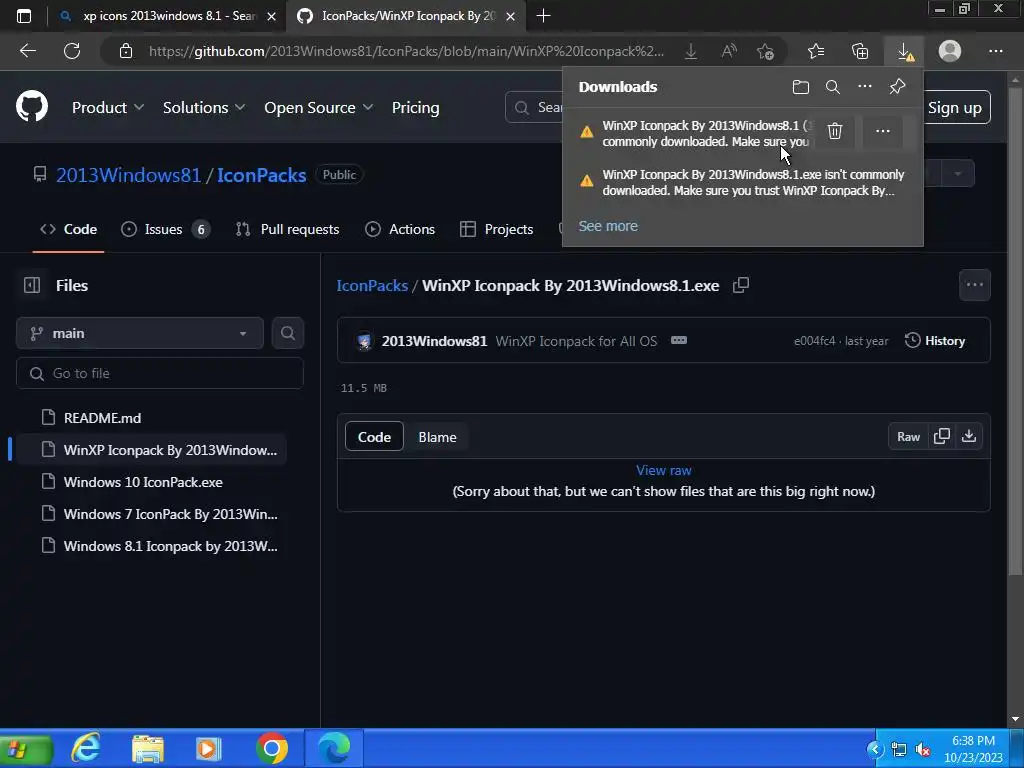Image resolution: width=1024 pixels, height=768 pixels.
Task: Launch Internet Explorer from taskbar
Action: pos(86,748)
